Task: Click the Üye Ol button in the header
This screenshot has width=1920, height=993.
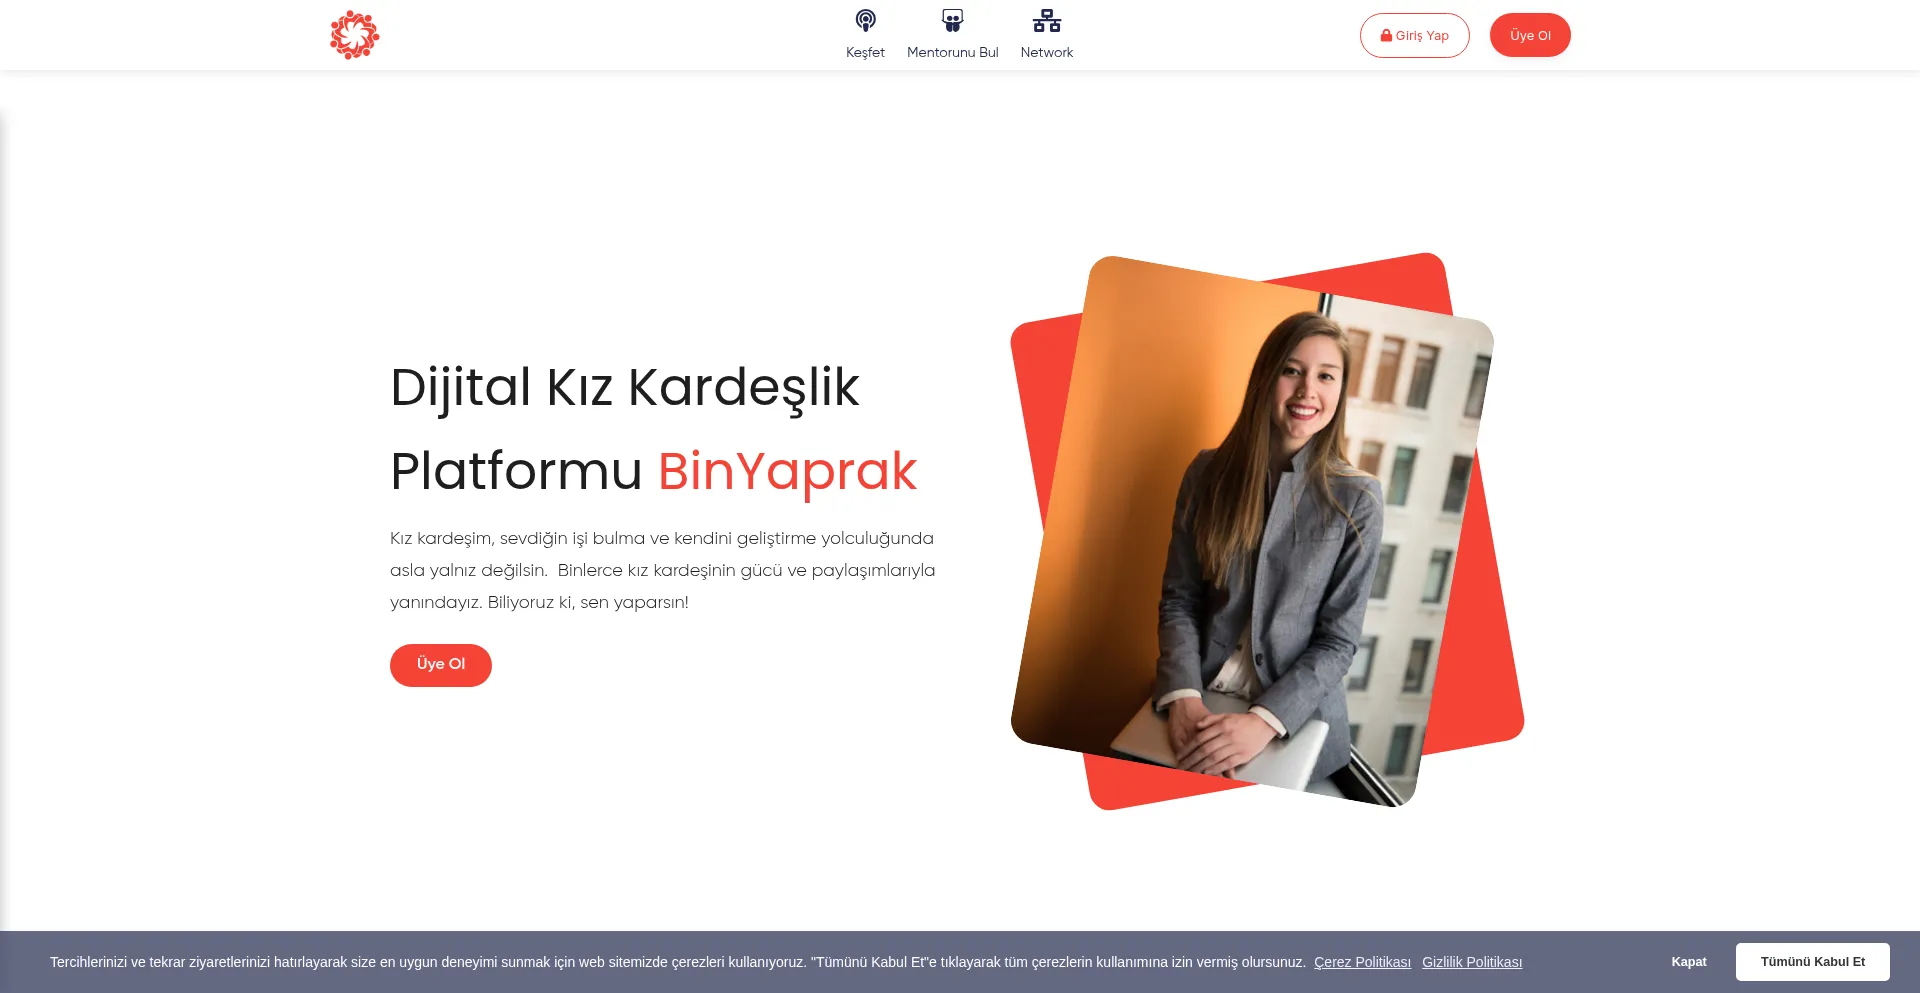Action: click(x=1529, y=36)
